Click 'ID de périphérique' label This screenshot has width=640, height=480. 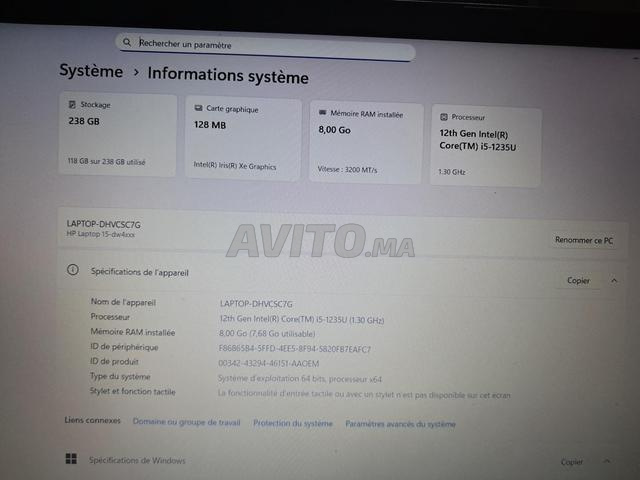point(124,347)
